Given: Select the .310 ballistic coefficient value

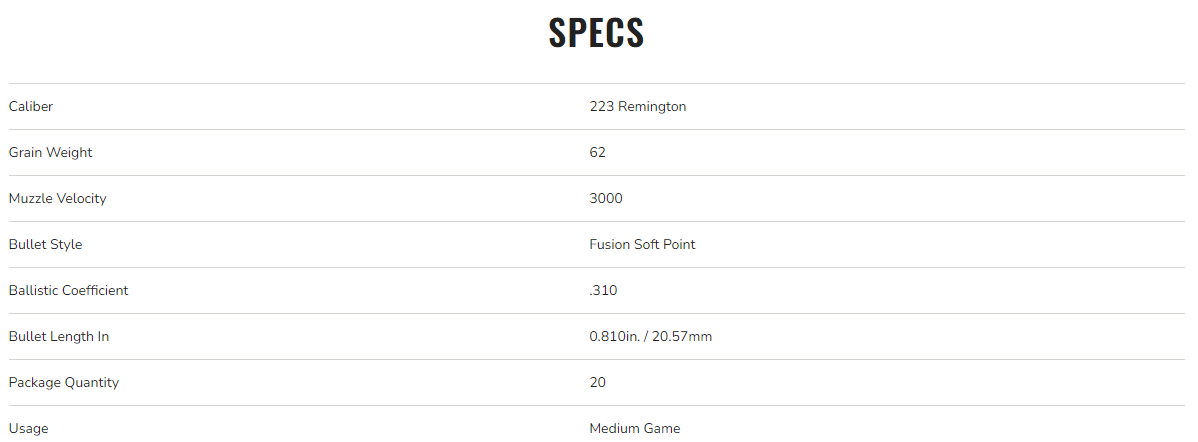Looking at the screenshot, I should 603,290.
